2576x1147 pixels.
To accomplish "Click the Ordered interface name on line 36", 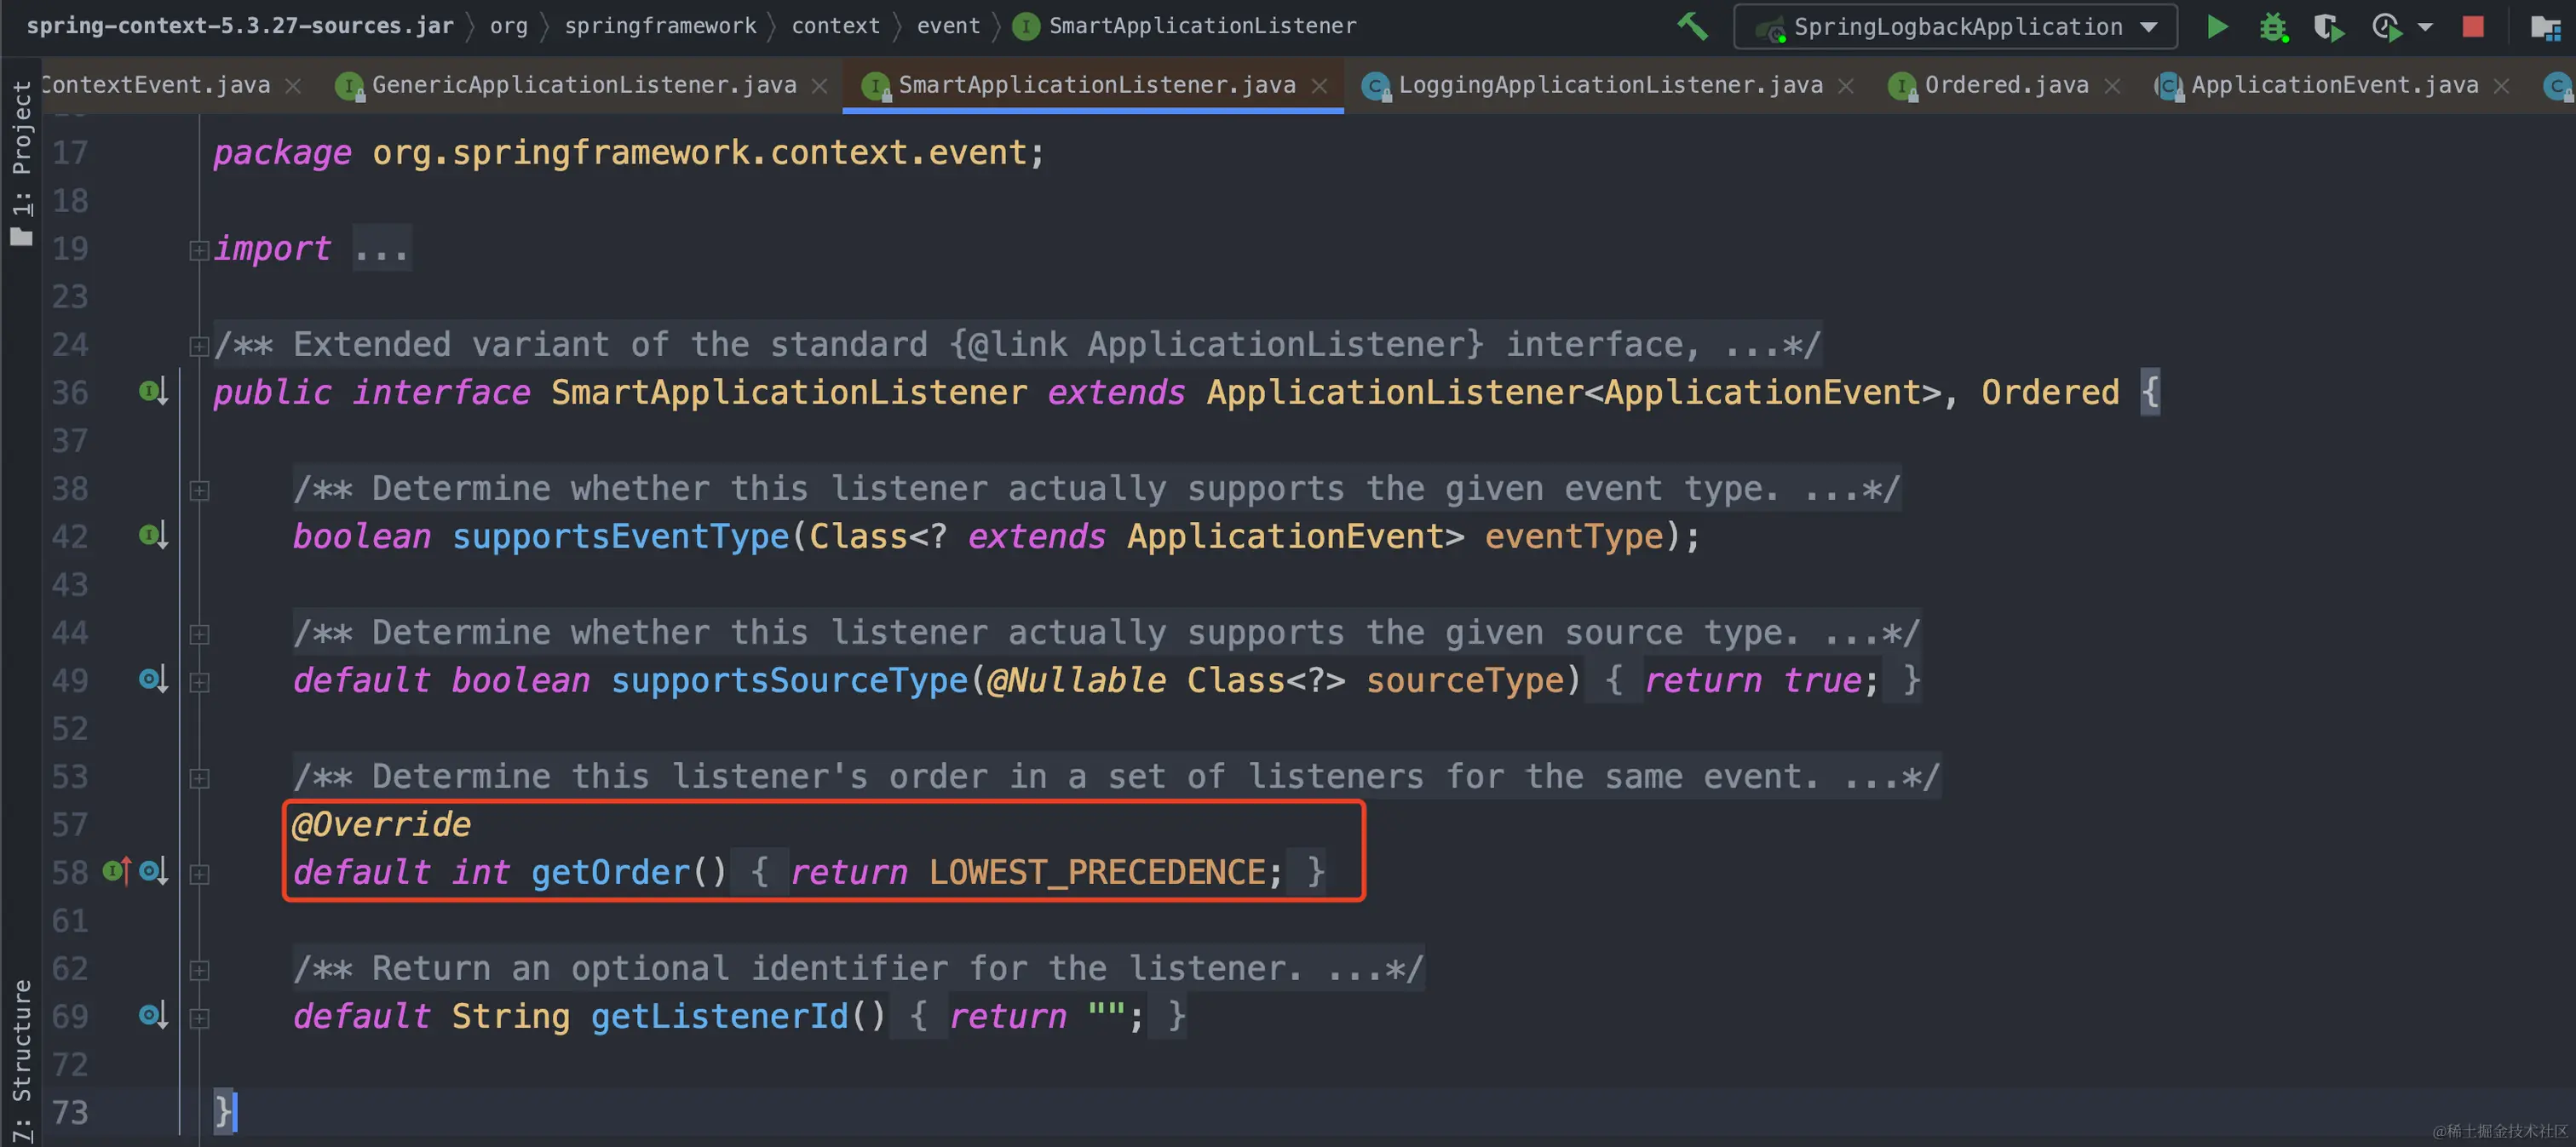I will tap(2050, 392).
